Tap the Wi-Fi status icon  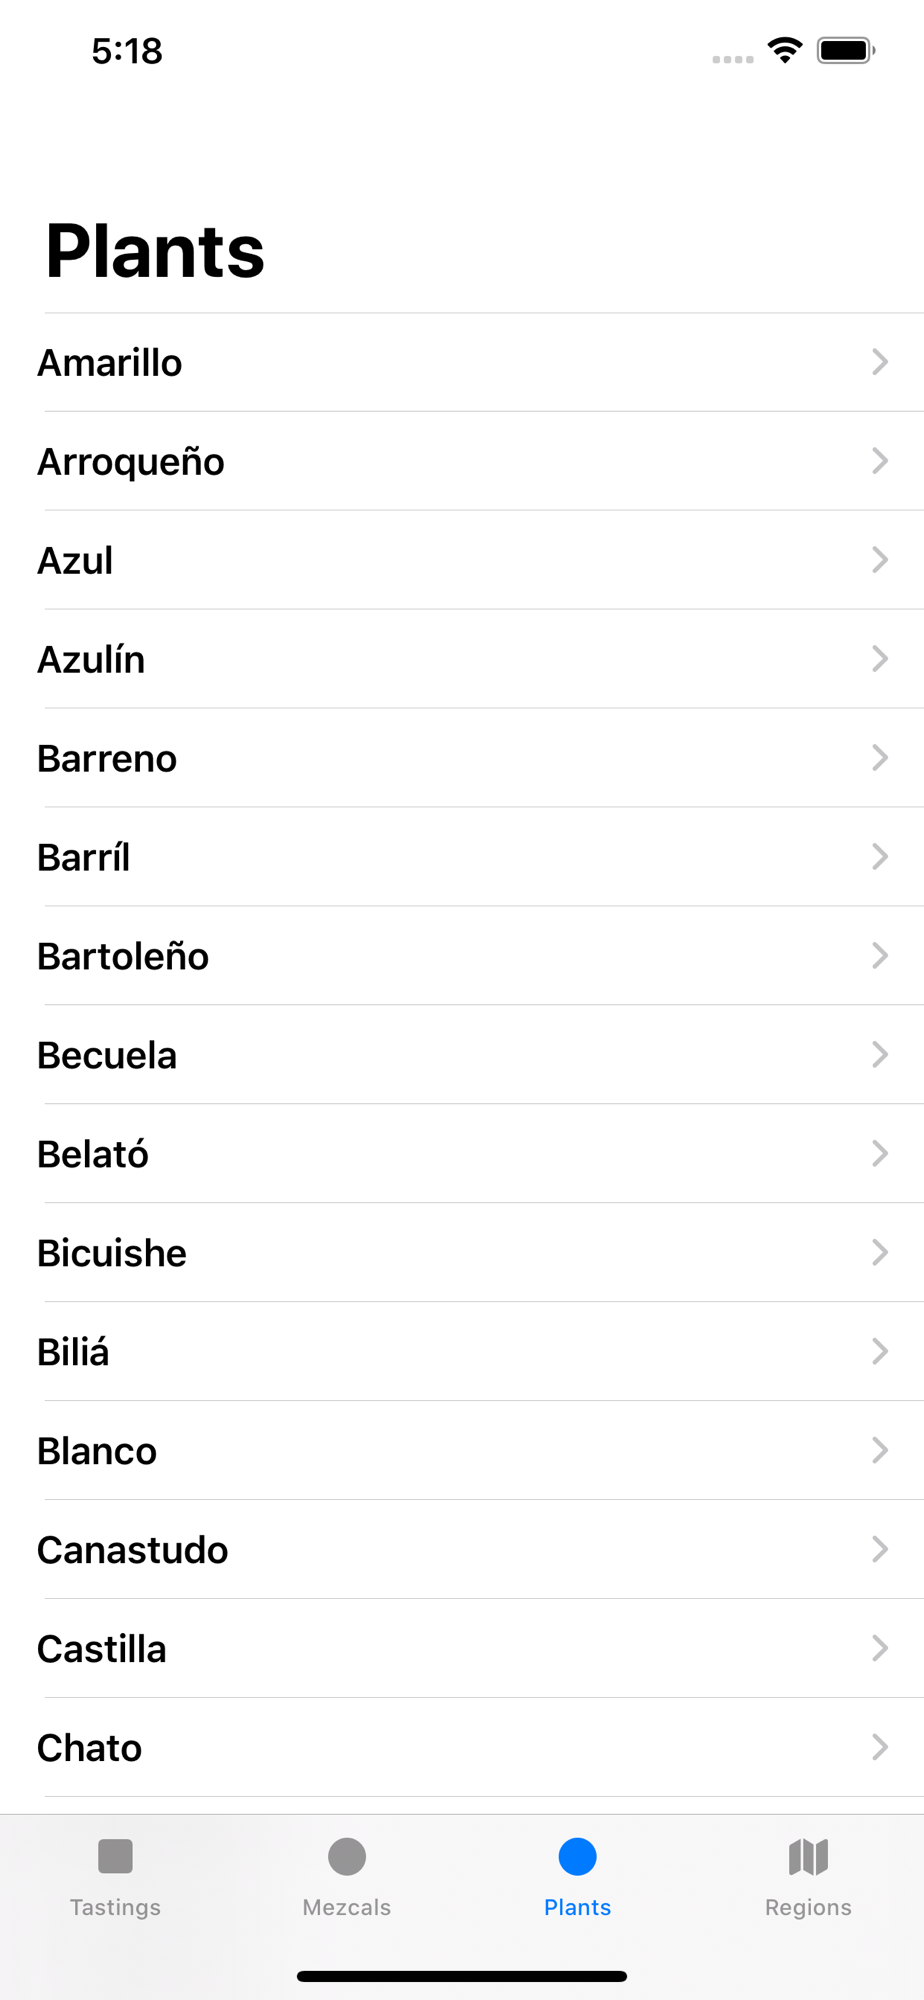785,50
